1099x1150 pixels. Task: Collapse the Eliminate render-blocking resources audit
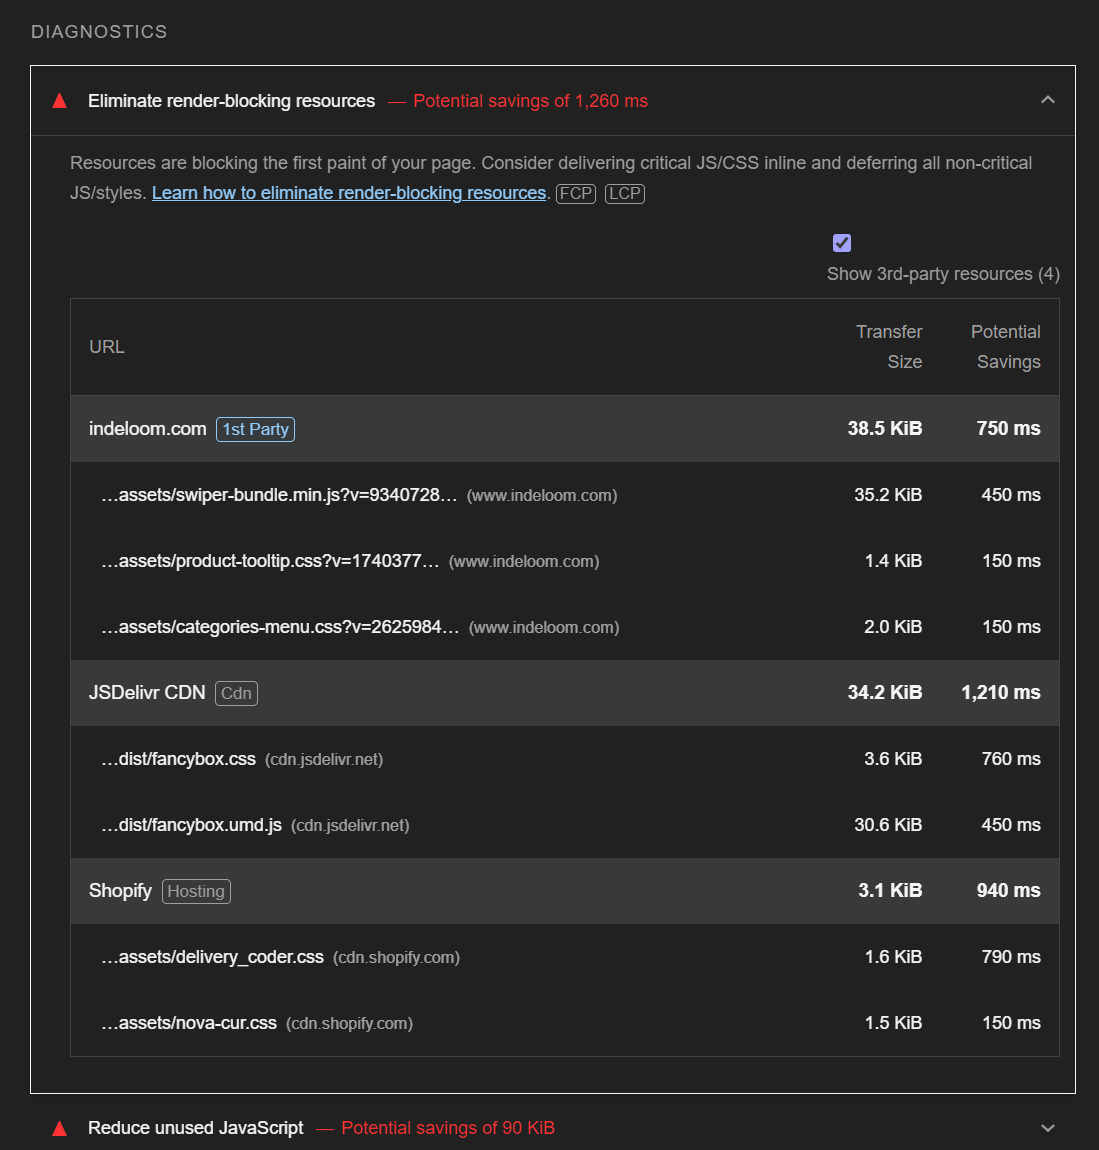tap(1048, 100)
